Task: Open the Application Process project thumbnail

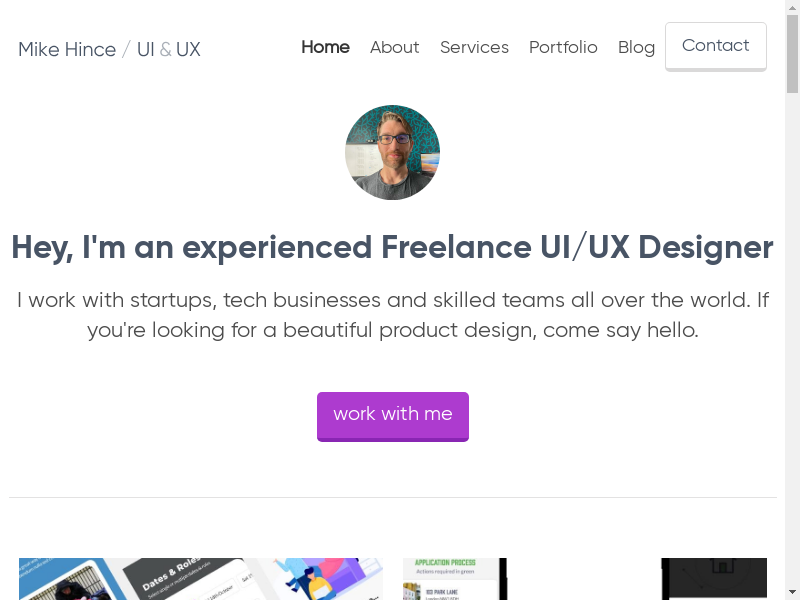Action: pos(455,578)
